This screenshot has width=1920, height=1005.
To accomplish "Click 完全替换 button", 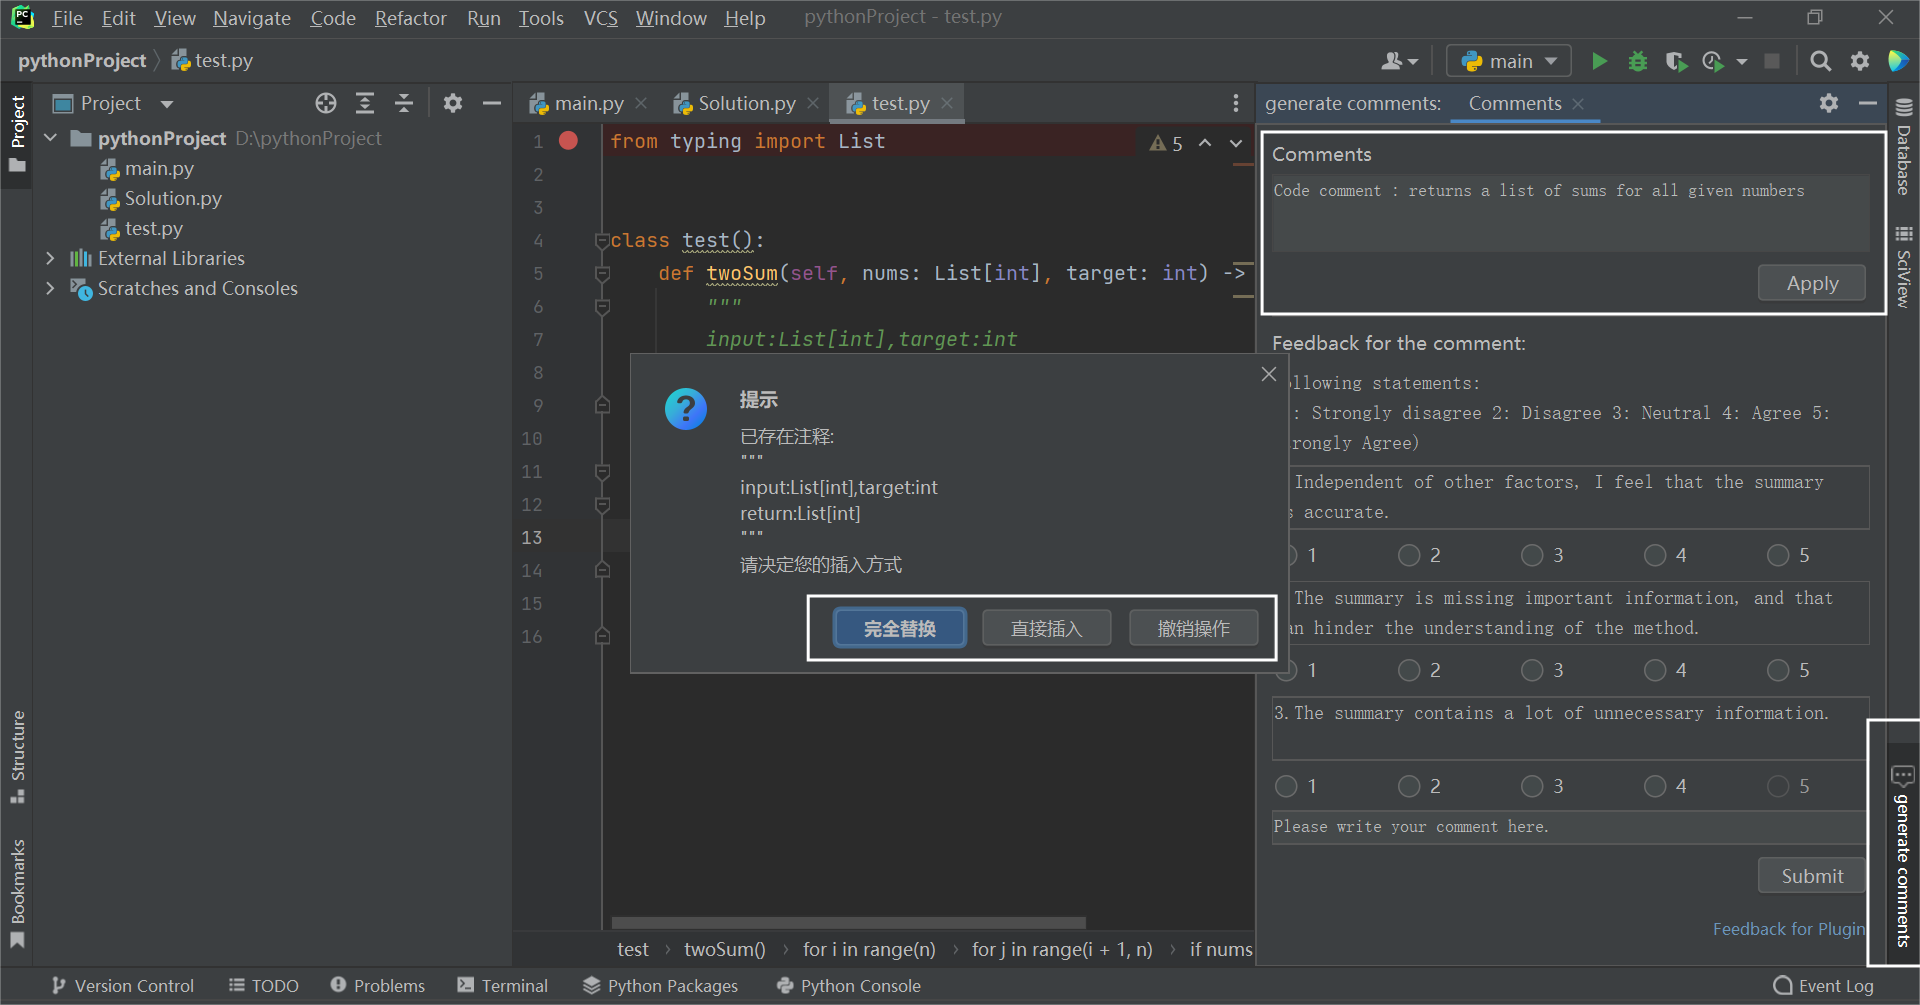I will [x=900, y=628].
